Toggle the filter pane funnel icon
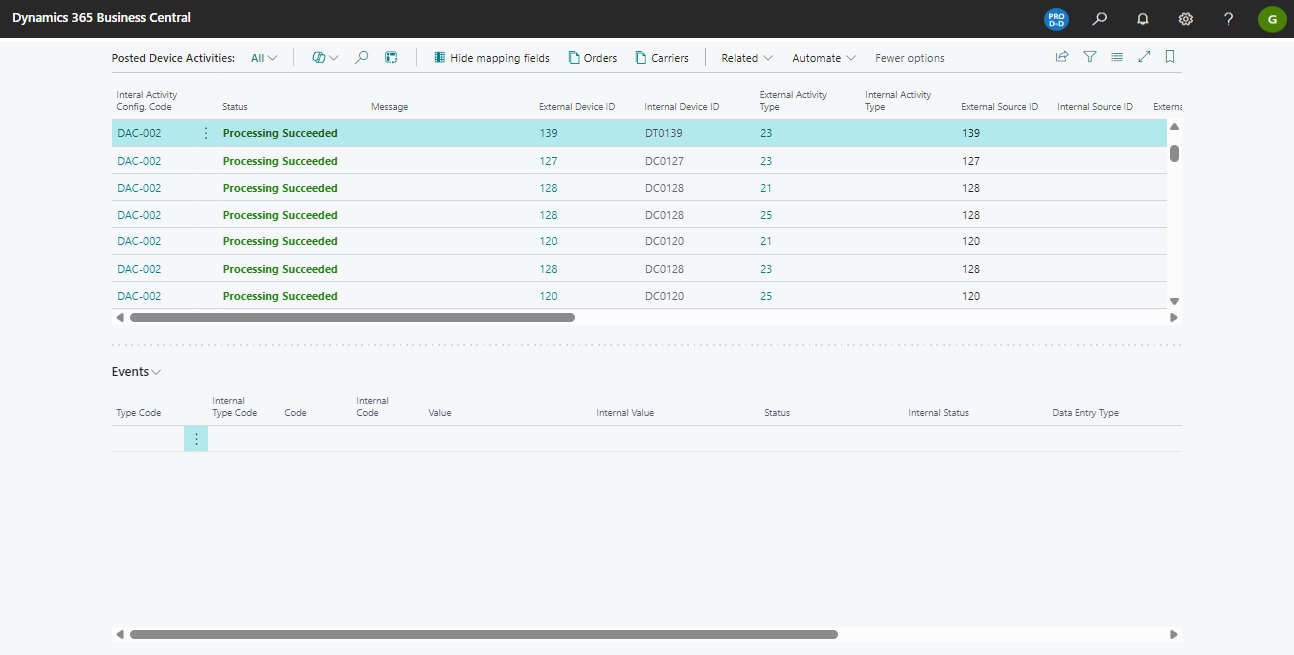The height and width of the screenshot is (655, 1294). point(1090,57)
